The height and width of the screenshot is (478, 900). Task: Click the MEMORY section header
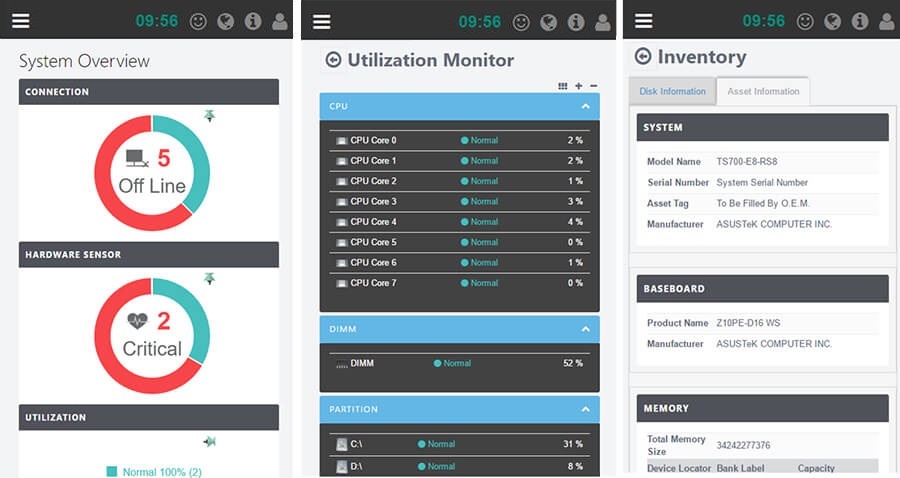click(762, 409)
